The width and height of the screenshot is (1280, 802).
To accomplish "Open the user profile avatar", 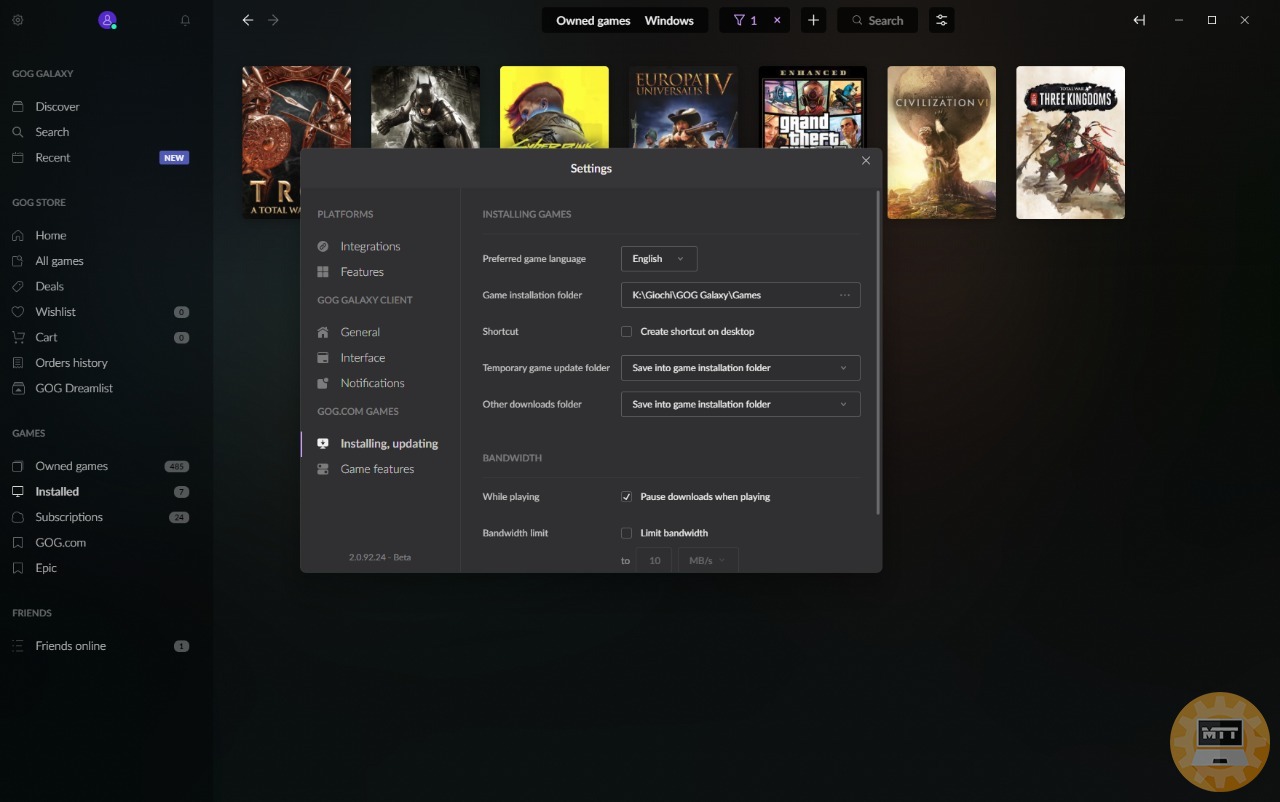I will click(x=107, y=20).
